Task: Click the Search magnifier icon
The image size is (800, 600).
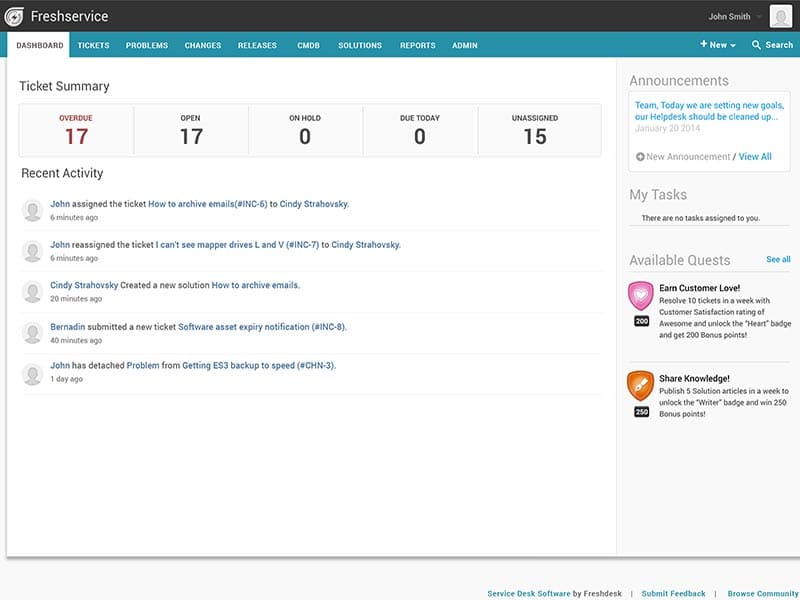Action: (757, 45)
